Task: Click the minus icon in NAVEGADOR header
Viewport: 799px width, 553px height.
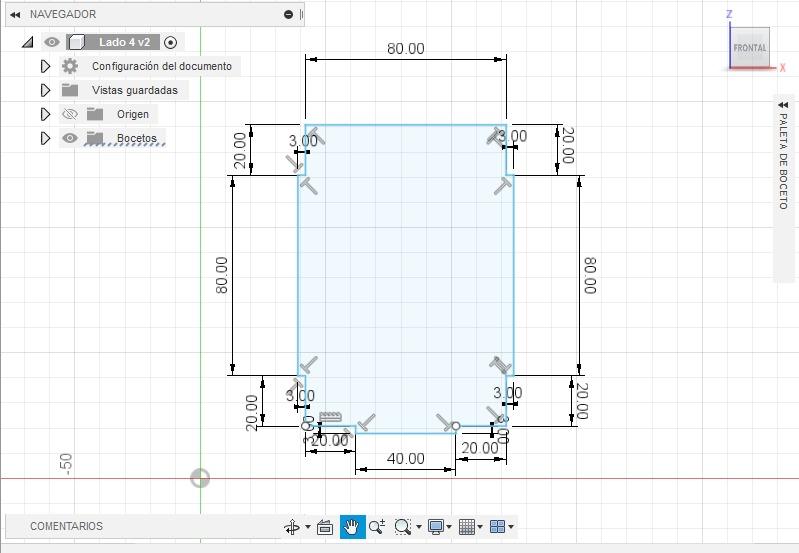Action: (x=288, y=15)
